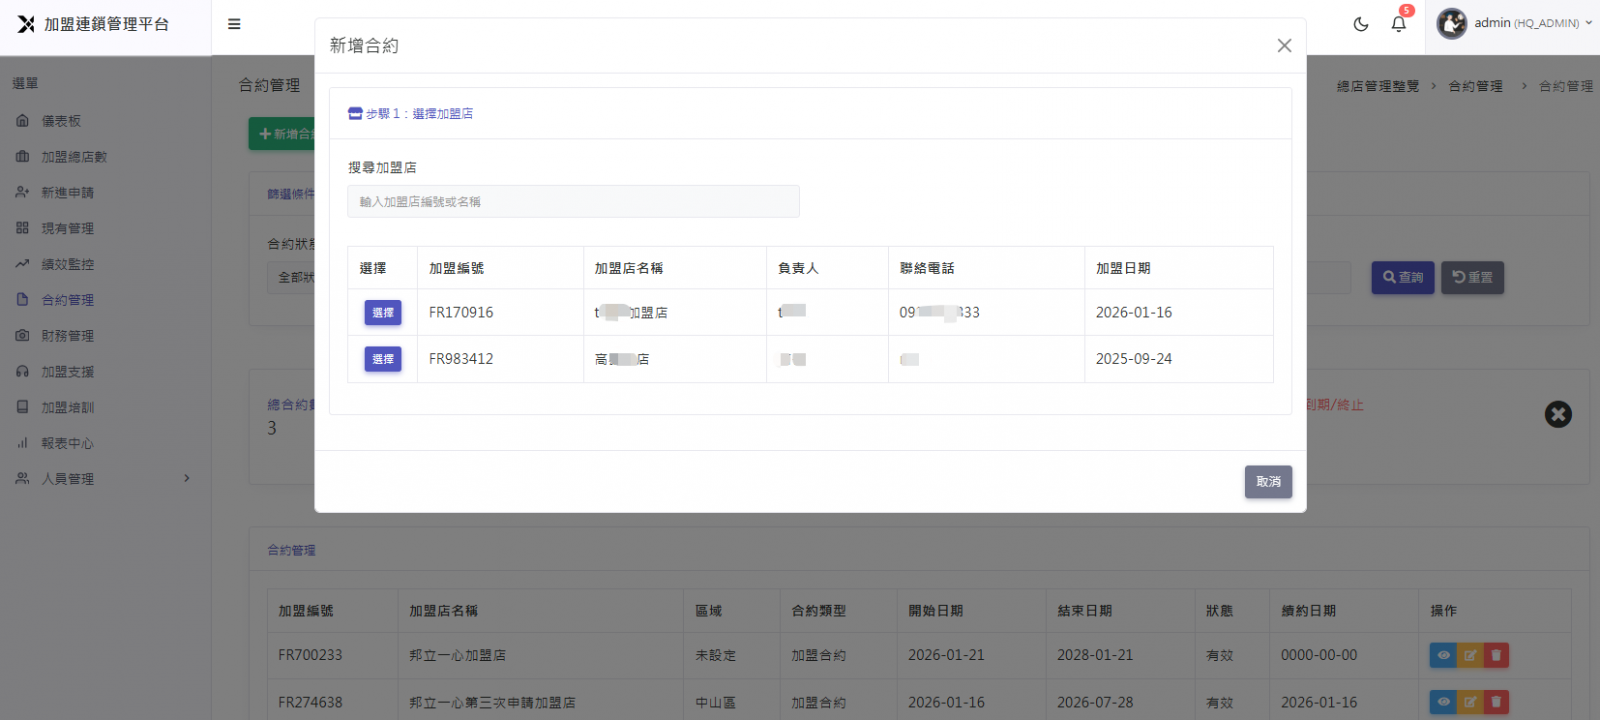Image resolution: width=1600 pixels, height=720 pixels.
Task: Expand the admin account dropdown arrow
Action: coord(1588,22)
